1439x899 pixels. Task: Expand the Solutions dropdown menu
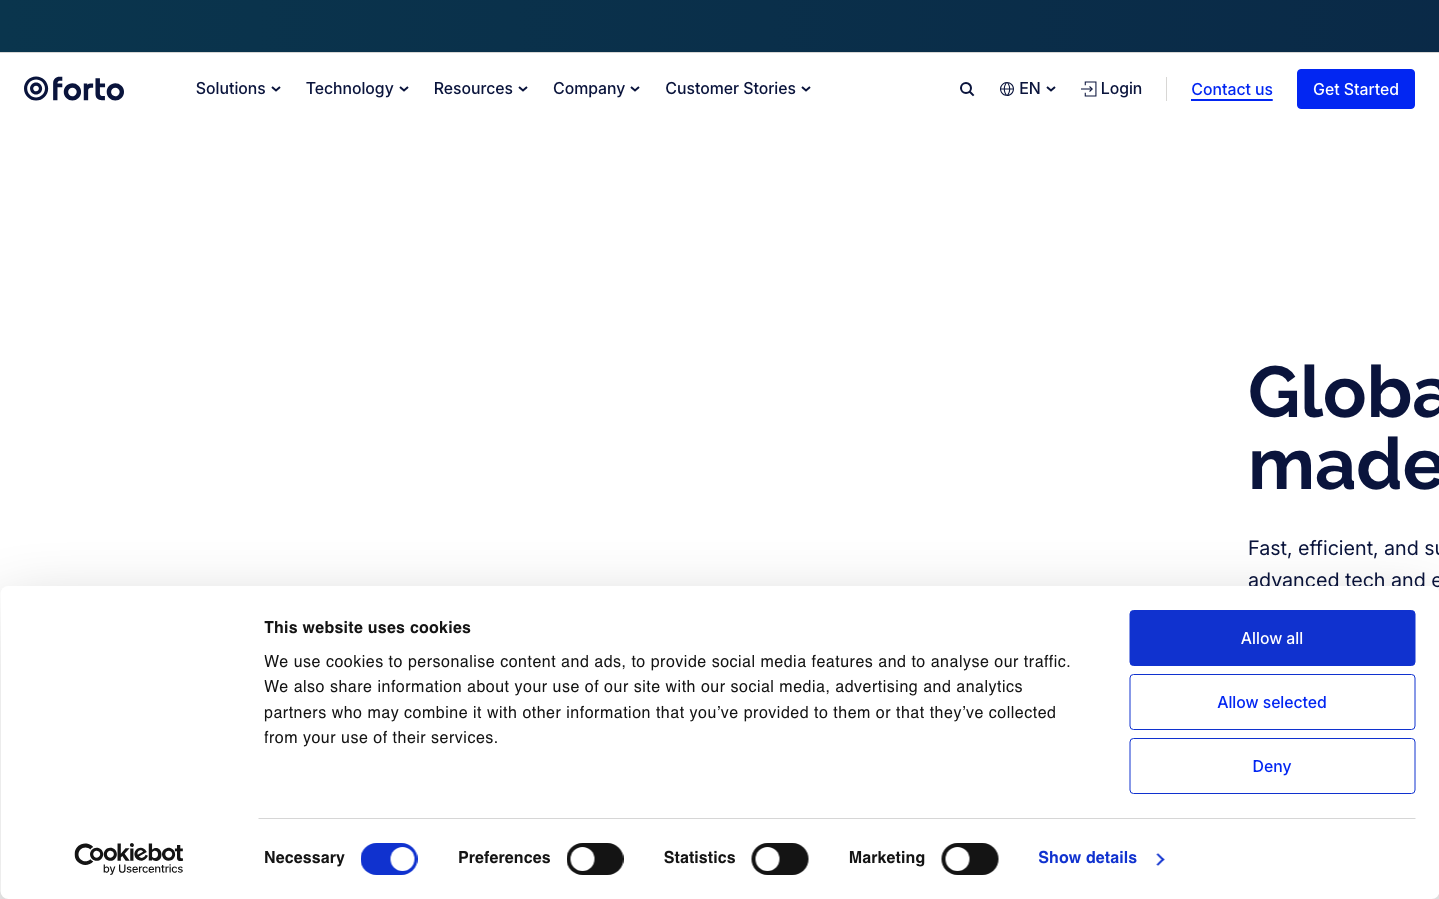pyautogui.click(x=238, y=89)
